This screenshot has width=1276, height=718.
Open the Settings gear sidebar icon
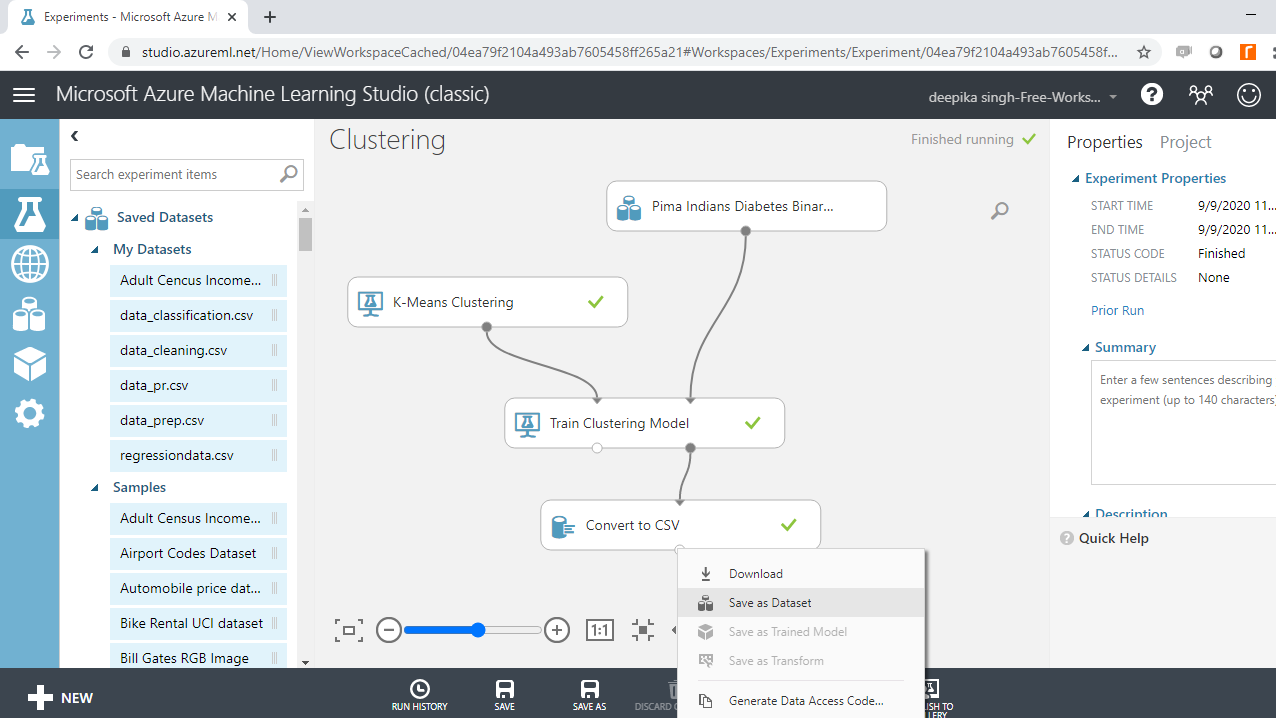pos(29,412)
